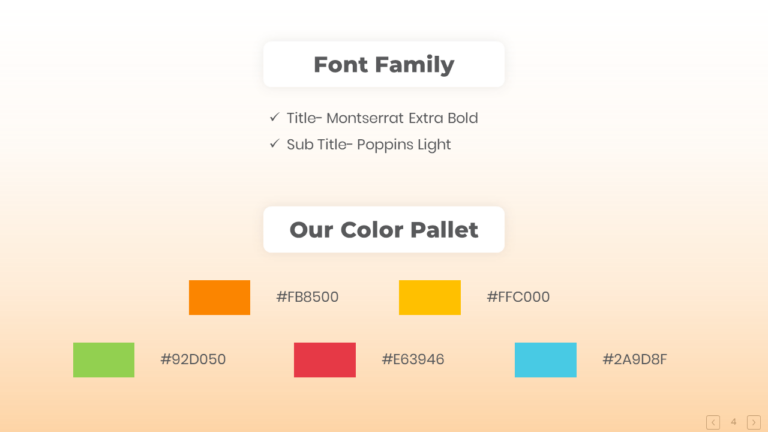Select the Title- Montserrat Extra Bold text
The width and height of the screenshot is (768, 432).
pyautogui.click(x=382, y=118)
